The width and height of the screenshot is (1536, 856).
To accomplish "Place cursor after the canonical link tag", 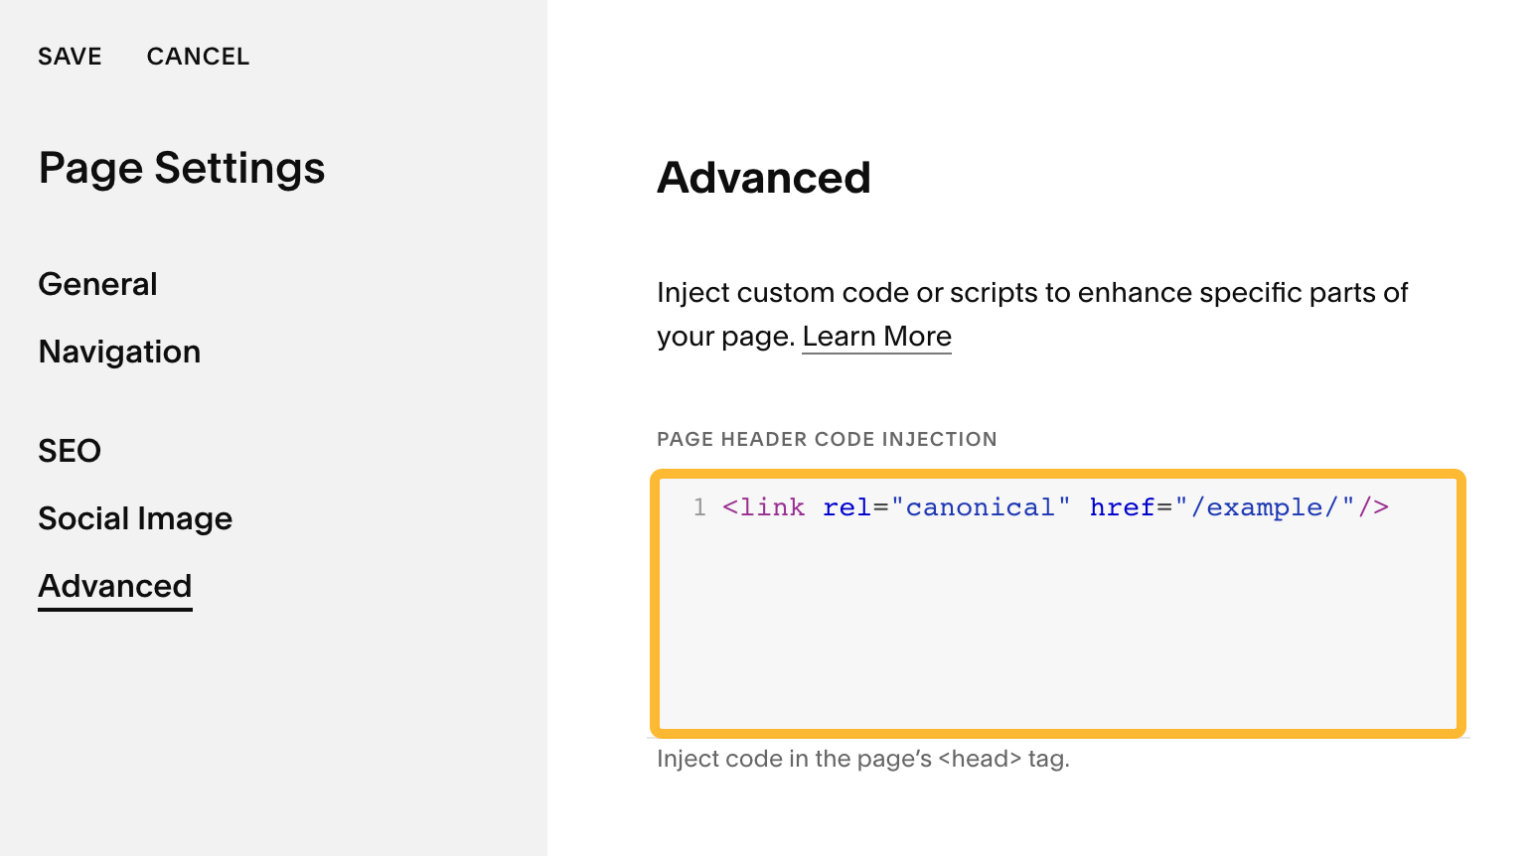I will tap(1397, 508).
